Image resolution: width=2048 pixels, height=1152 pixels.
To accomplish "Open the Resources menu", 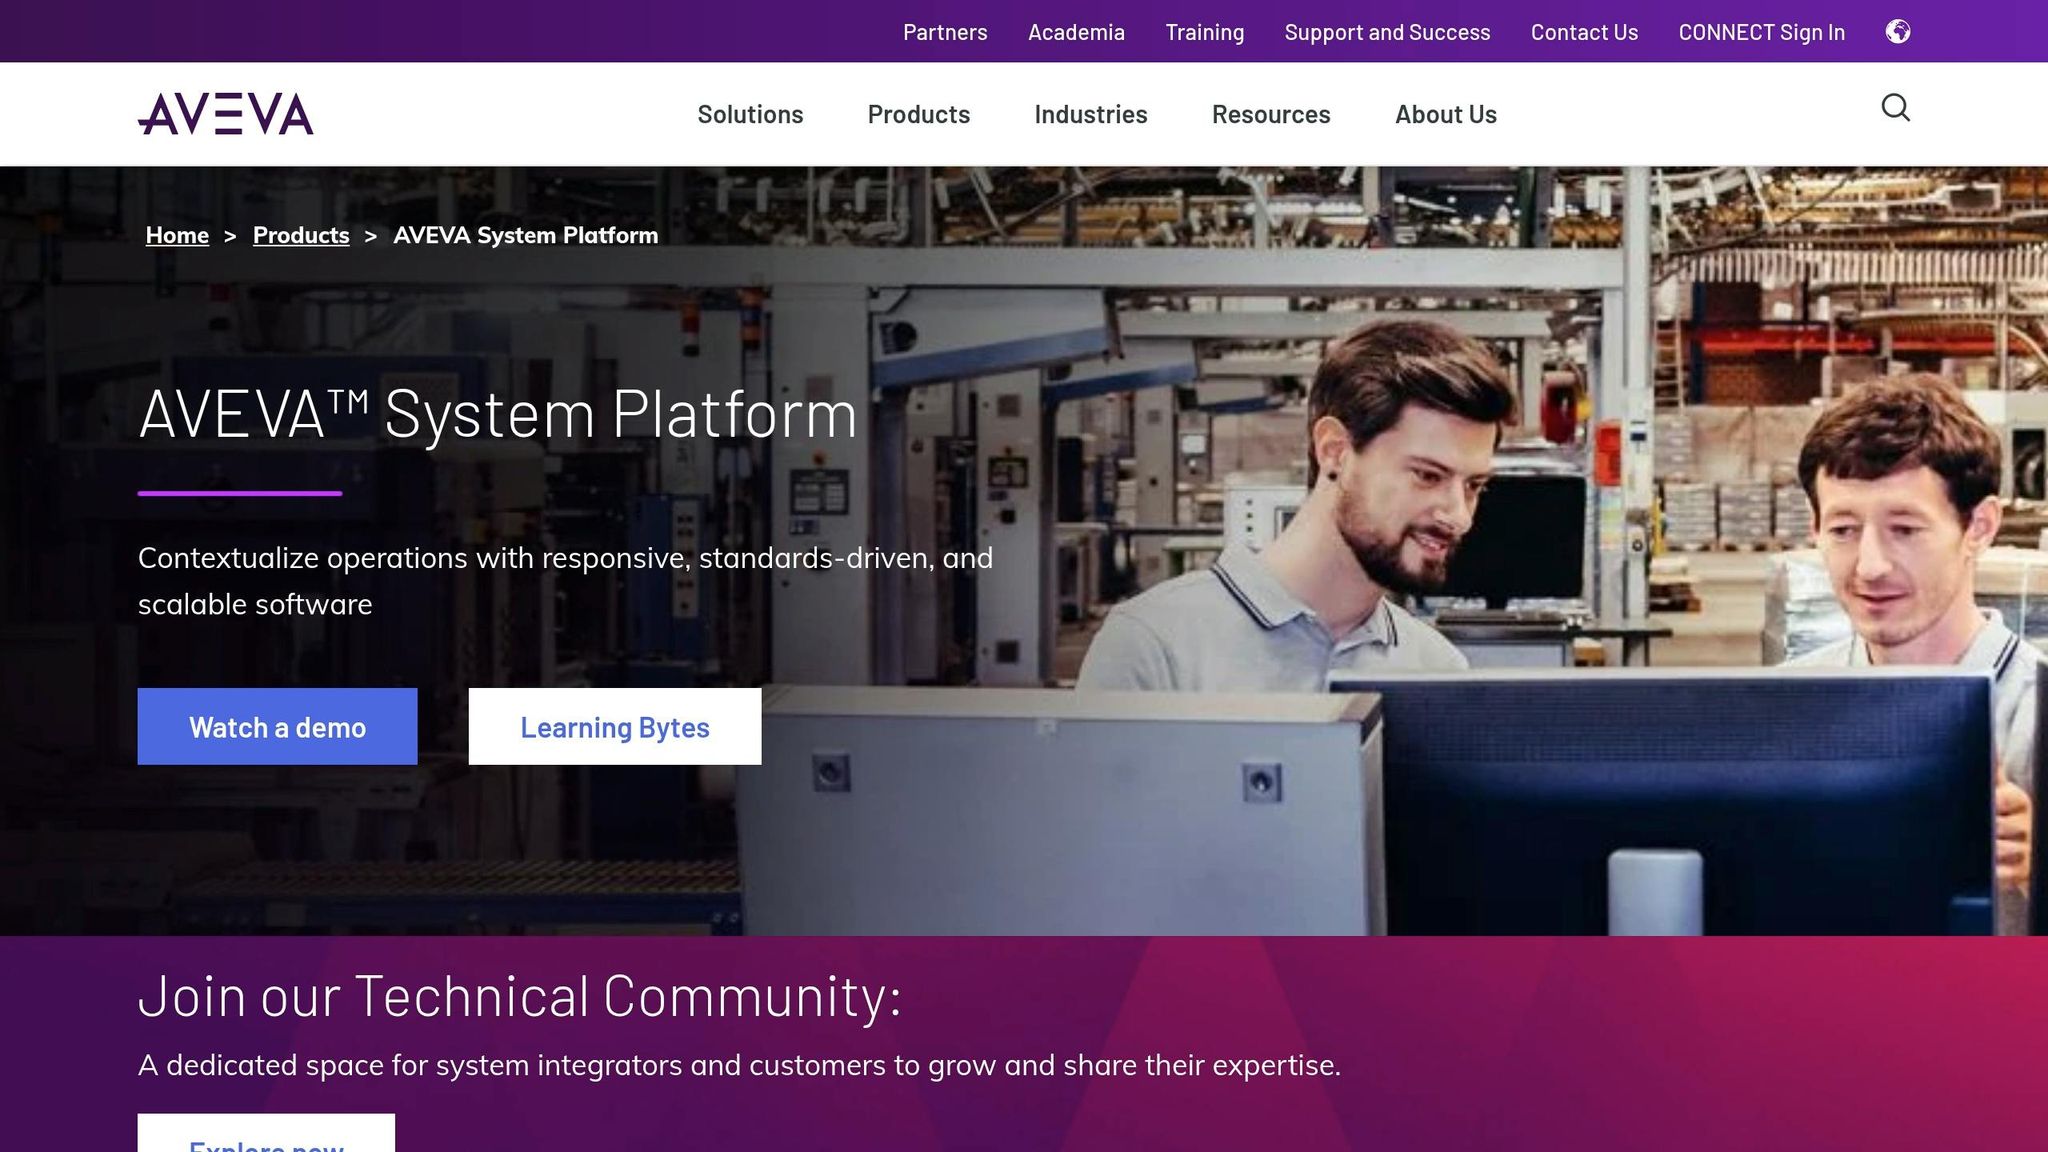I will tap(1271, 114).
